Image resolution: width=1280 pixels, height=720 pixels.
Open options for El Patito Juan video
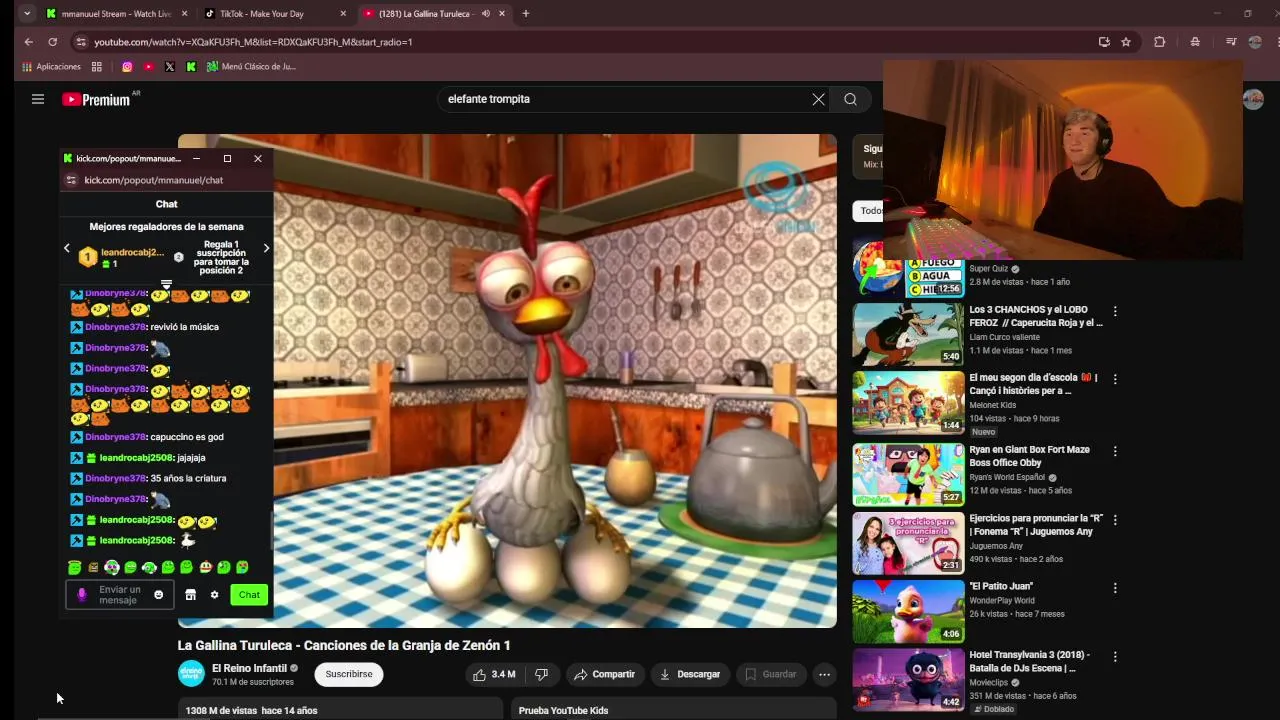pos(1115,588)
